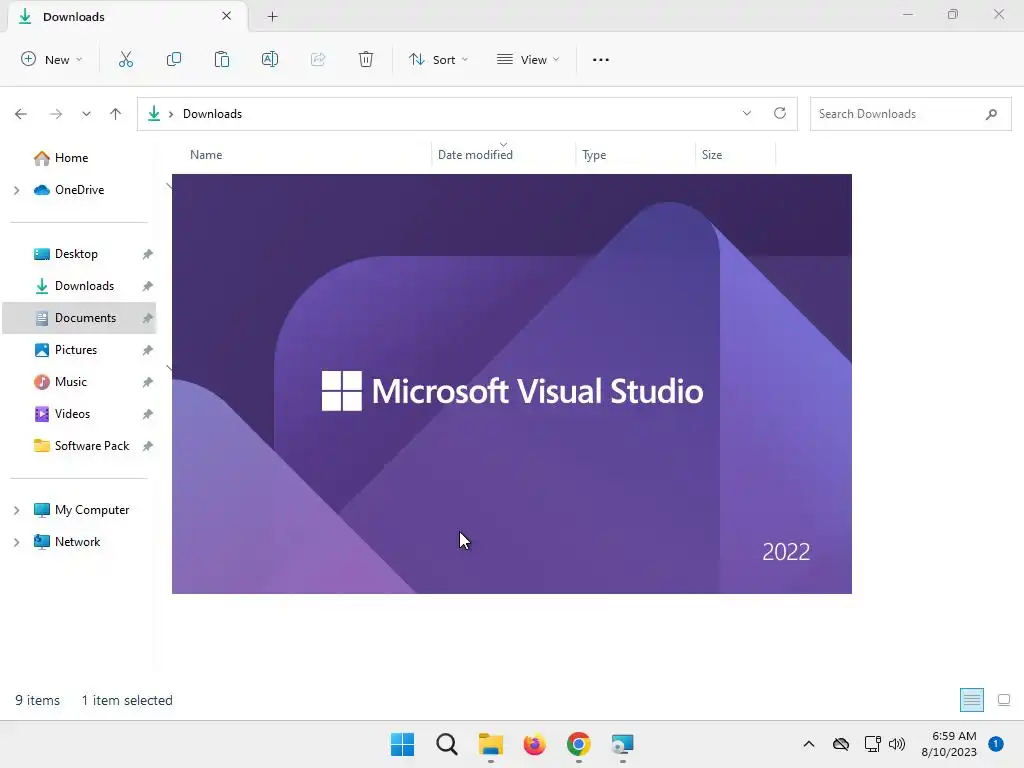The width and height of the screenshot is (1024, 768).
Task: Open taskbar Search magnifier
Action: [447, 744]
